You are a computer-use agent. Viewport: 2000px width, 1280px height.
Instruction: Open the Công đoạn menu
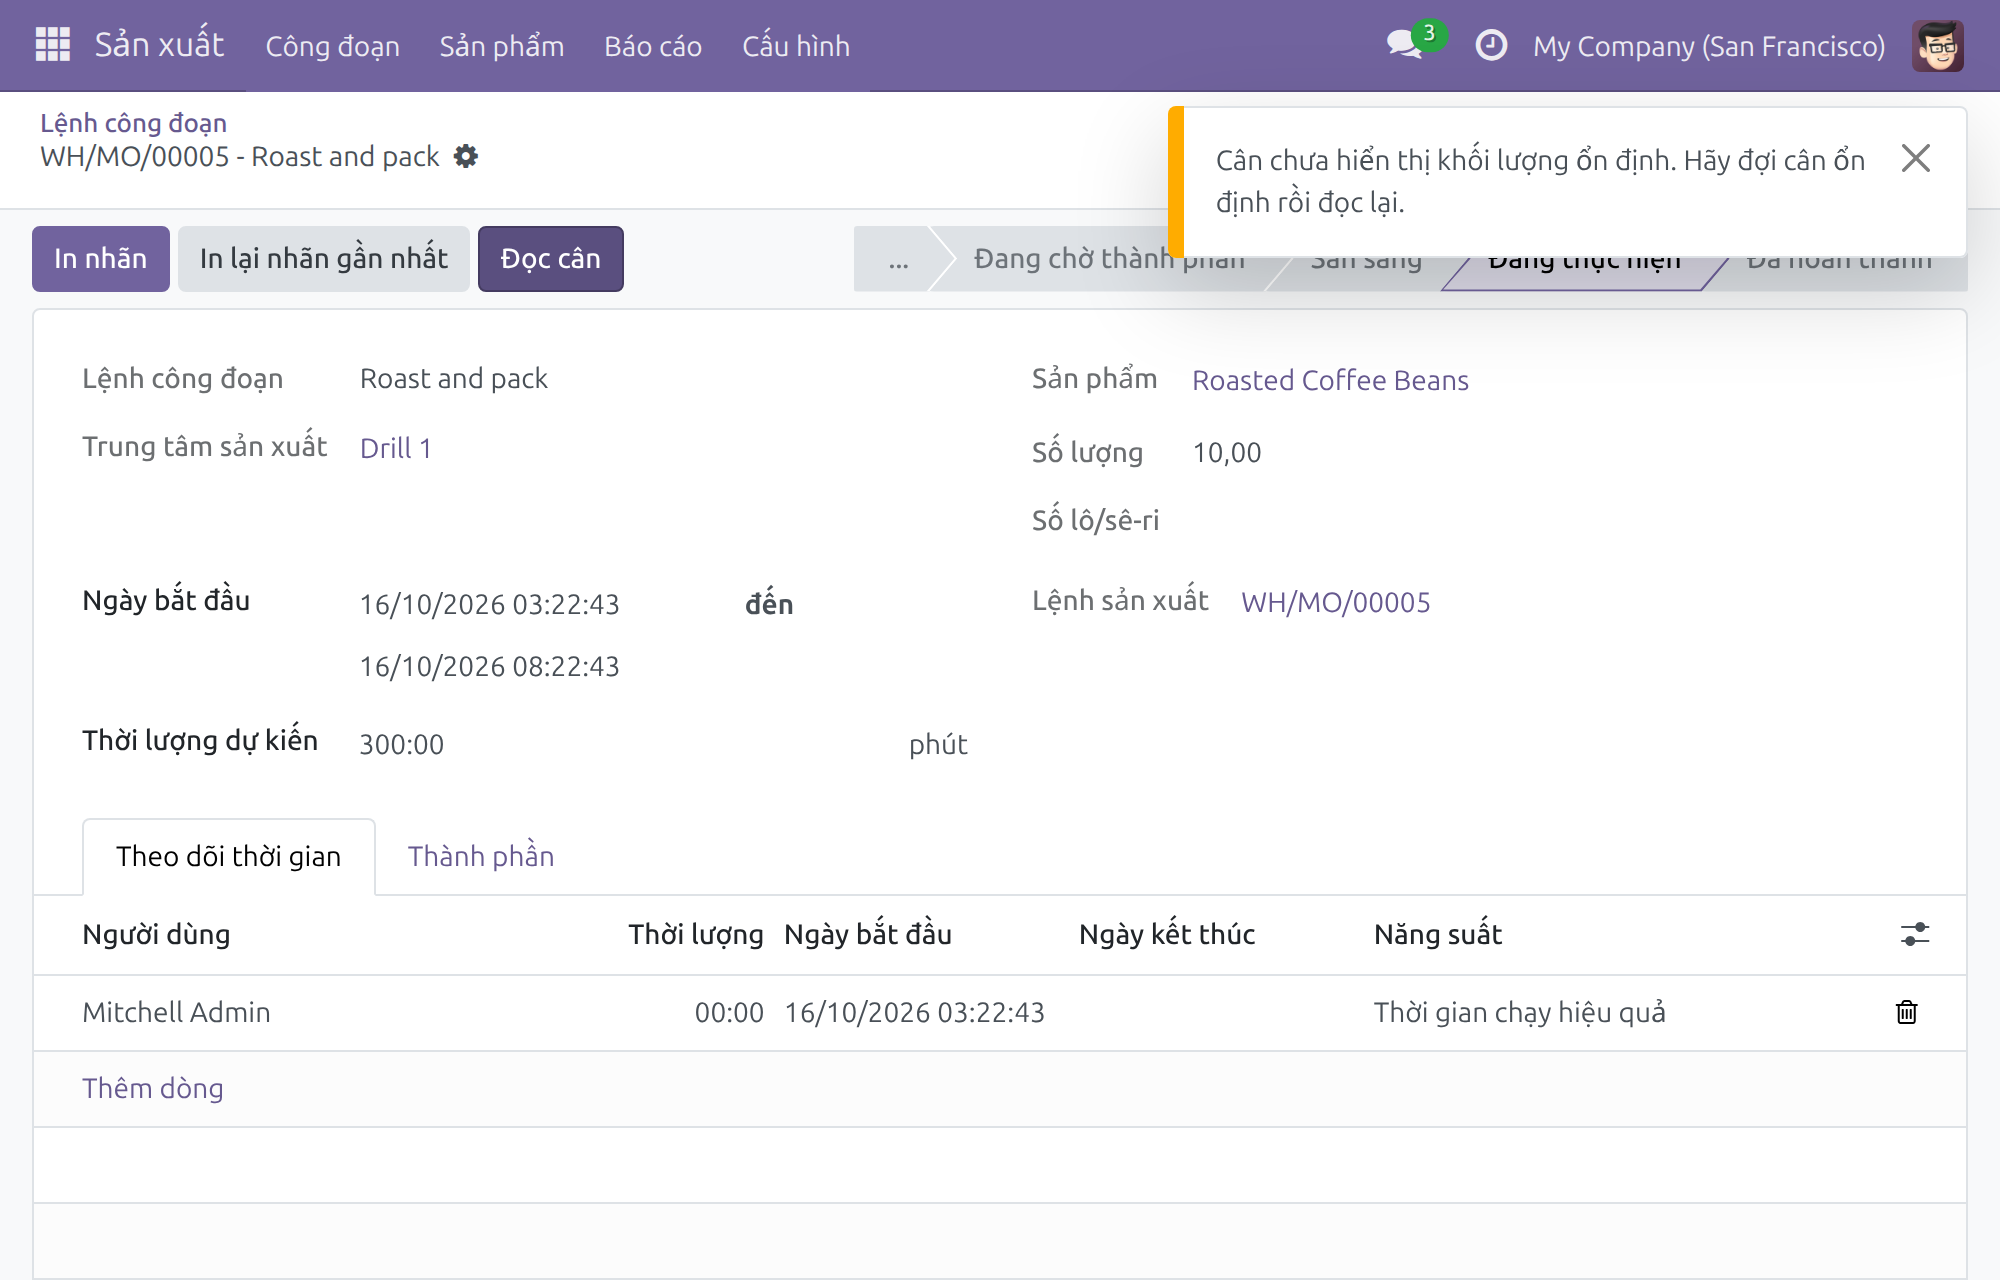[332, 46]
